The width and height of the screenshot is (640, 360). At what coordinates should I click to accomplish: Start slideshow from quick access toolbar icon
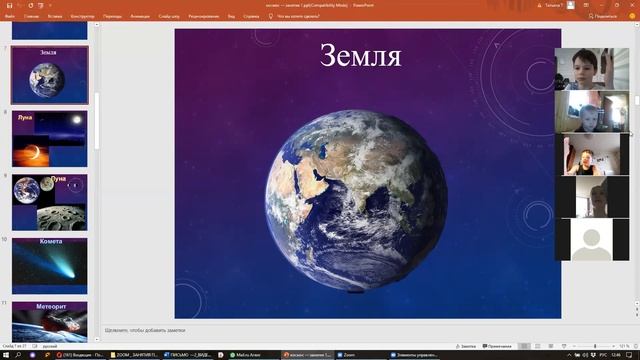click(40, 6)
